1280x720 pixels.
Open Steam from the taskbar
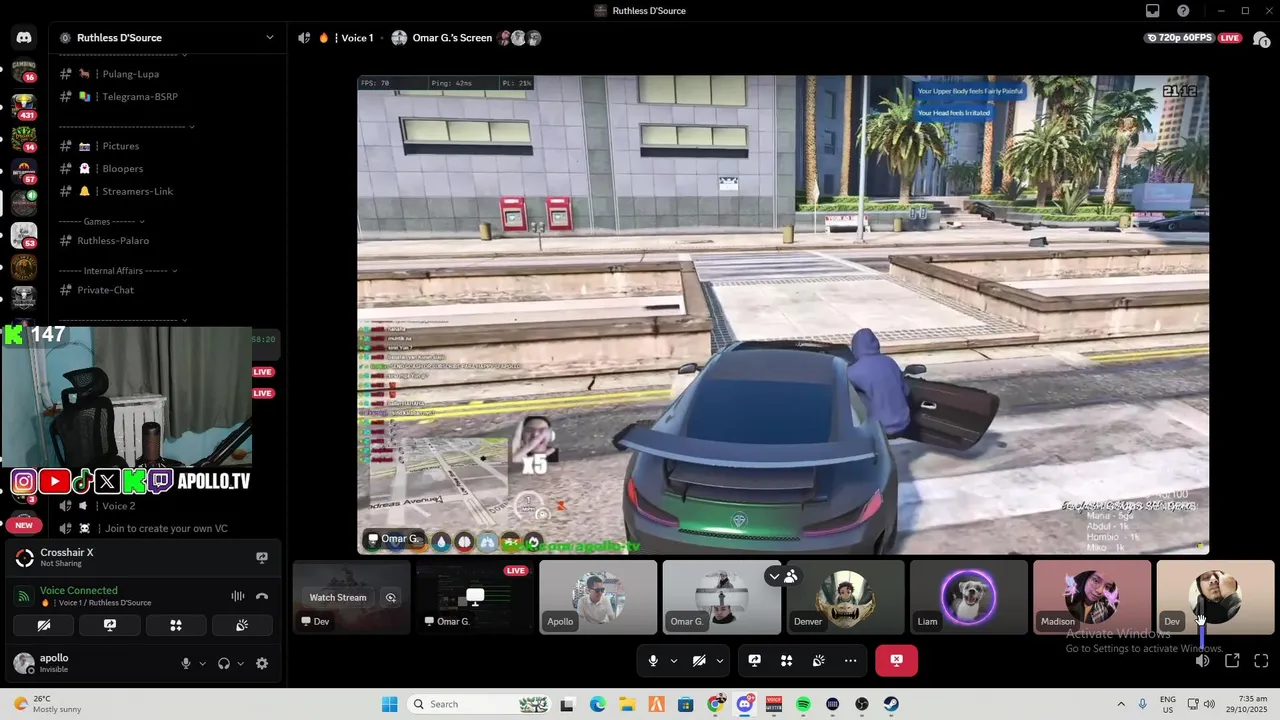click(x=891, y=704)
